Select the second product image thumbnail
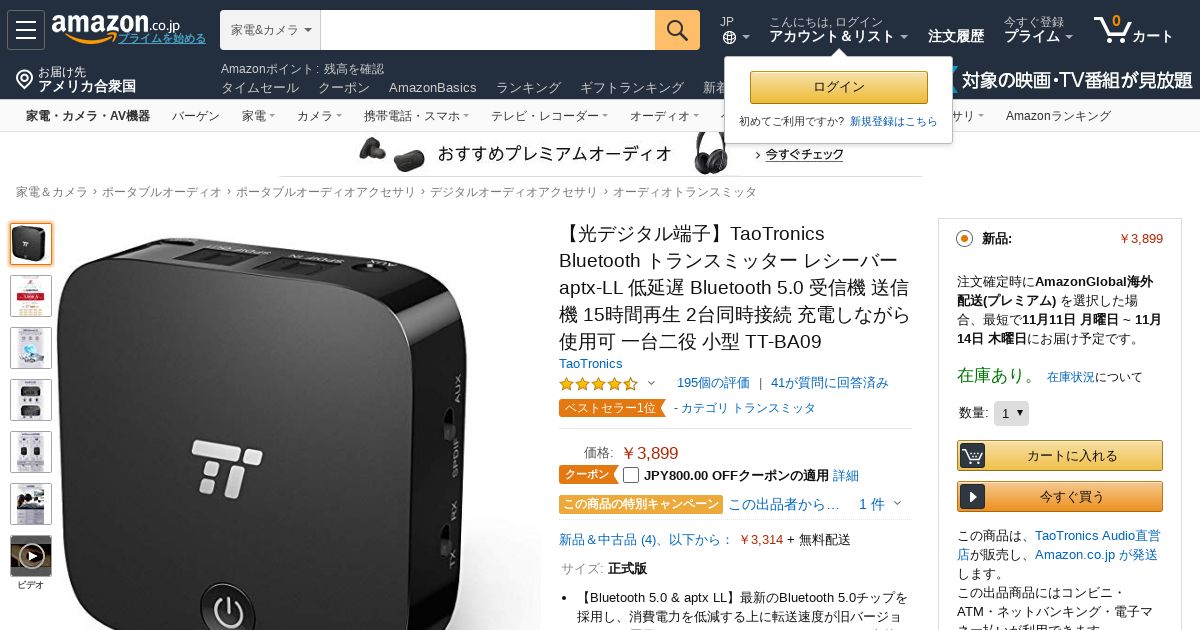Image resolution: width=1200 pixels, height=630 pixels. pos(31,296)
